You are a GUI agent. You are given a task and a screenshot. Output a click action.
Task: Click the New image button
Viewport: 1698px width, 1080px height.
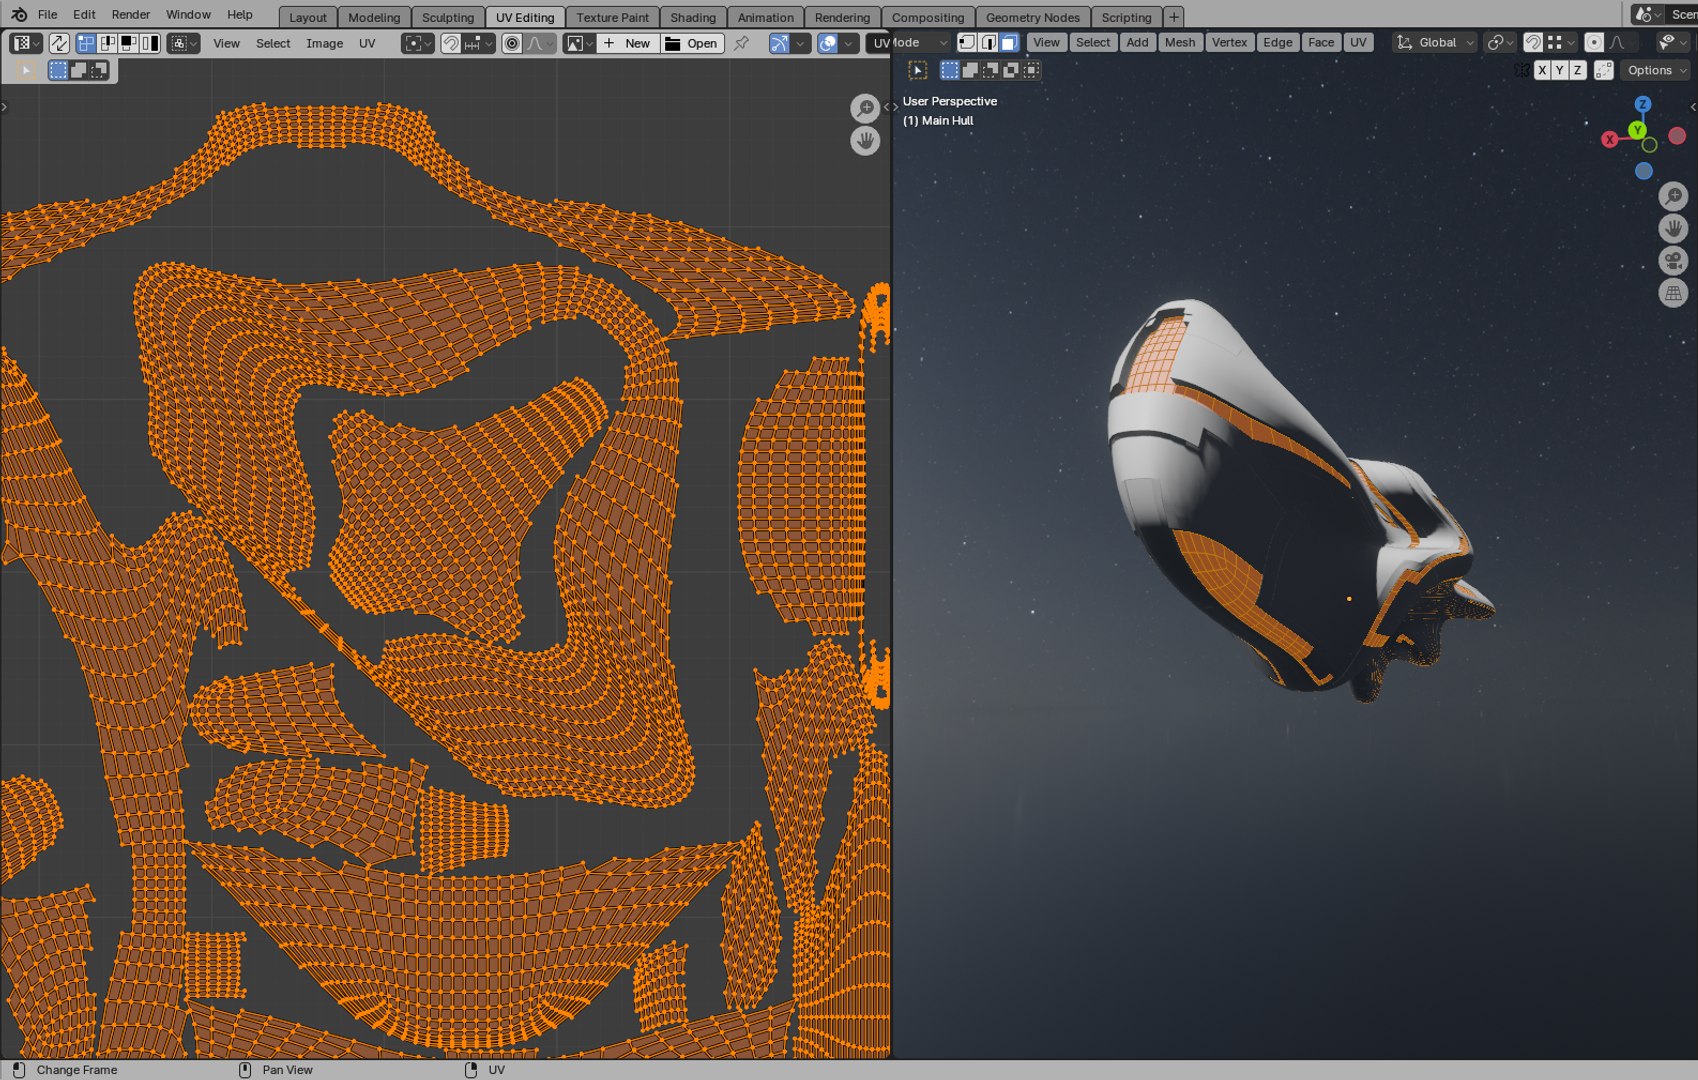coord(628,43)
